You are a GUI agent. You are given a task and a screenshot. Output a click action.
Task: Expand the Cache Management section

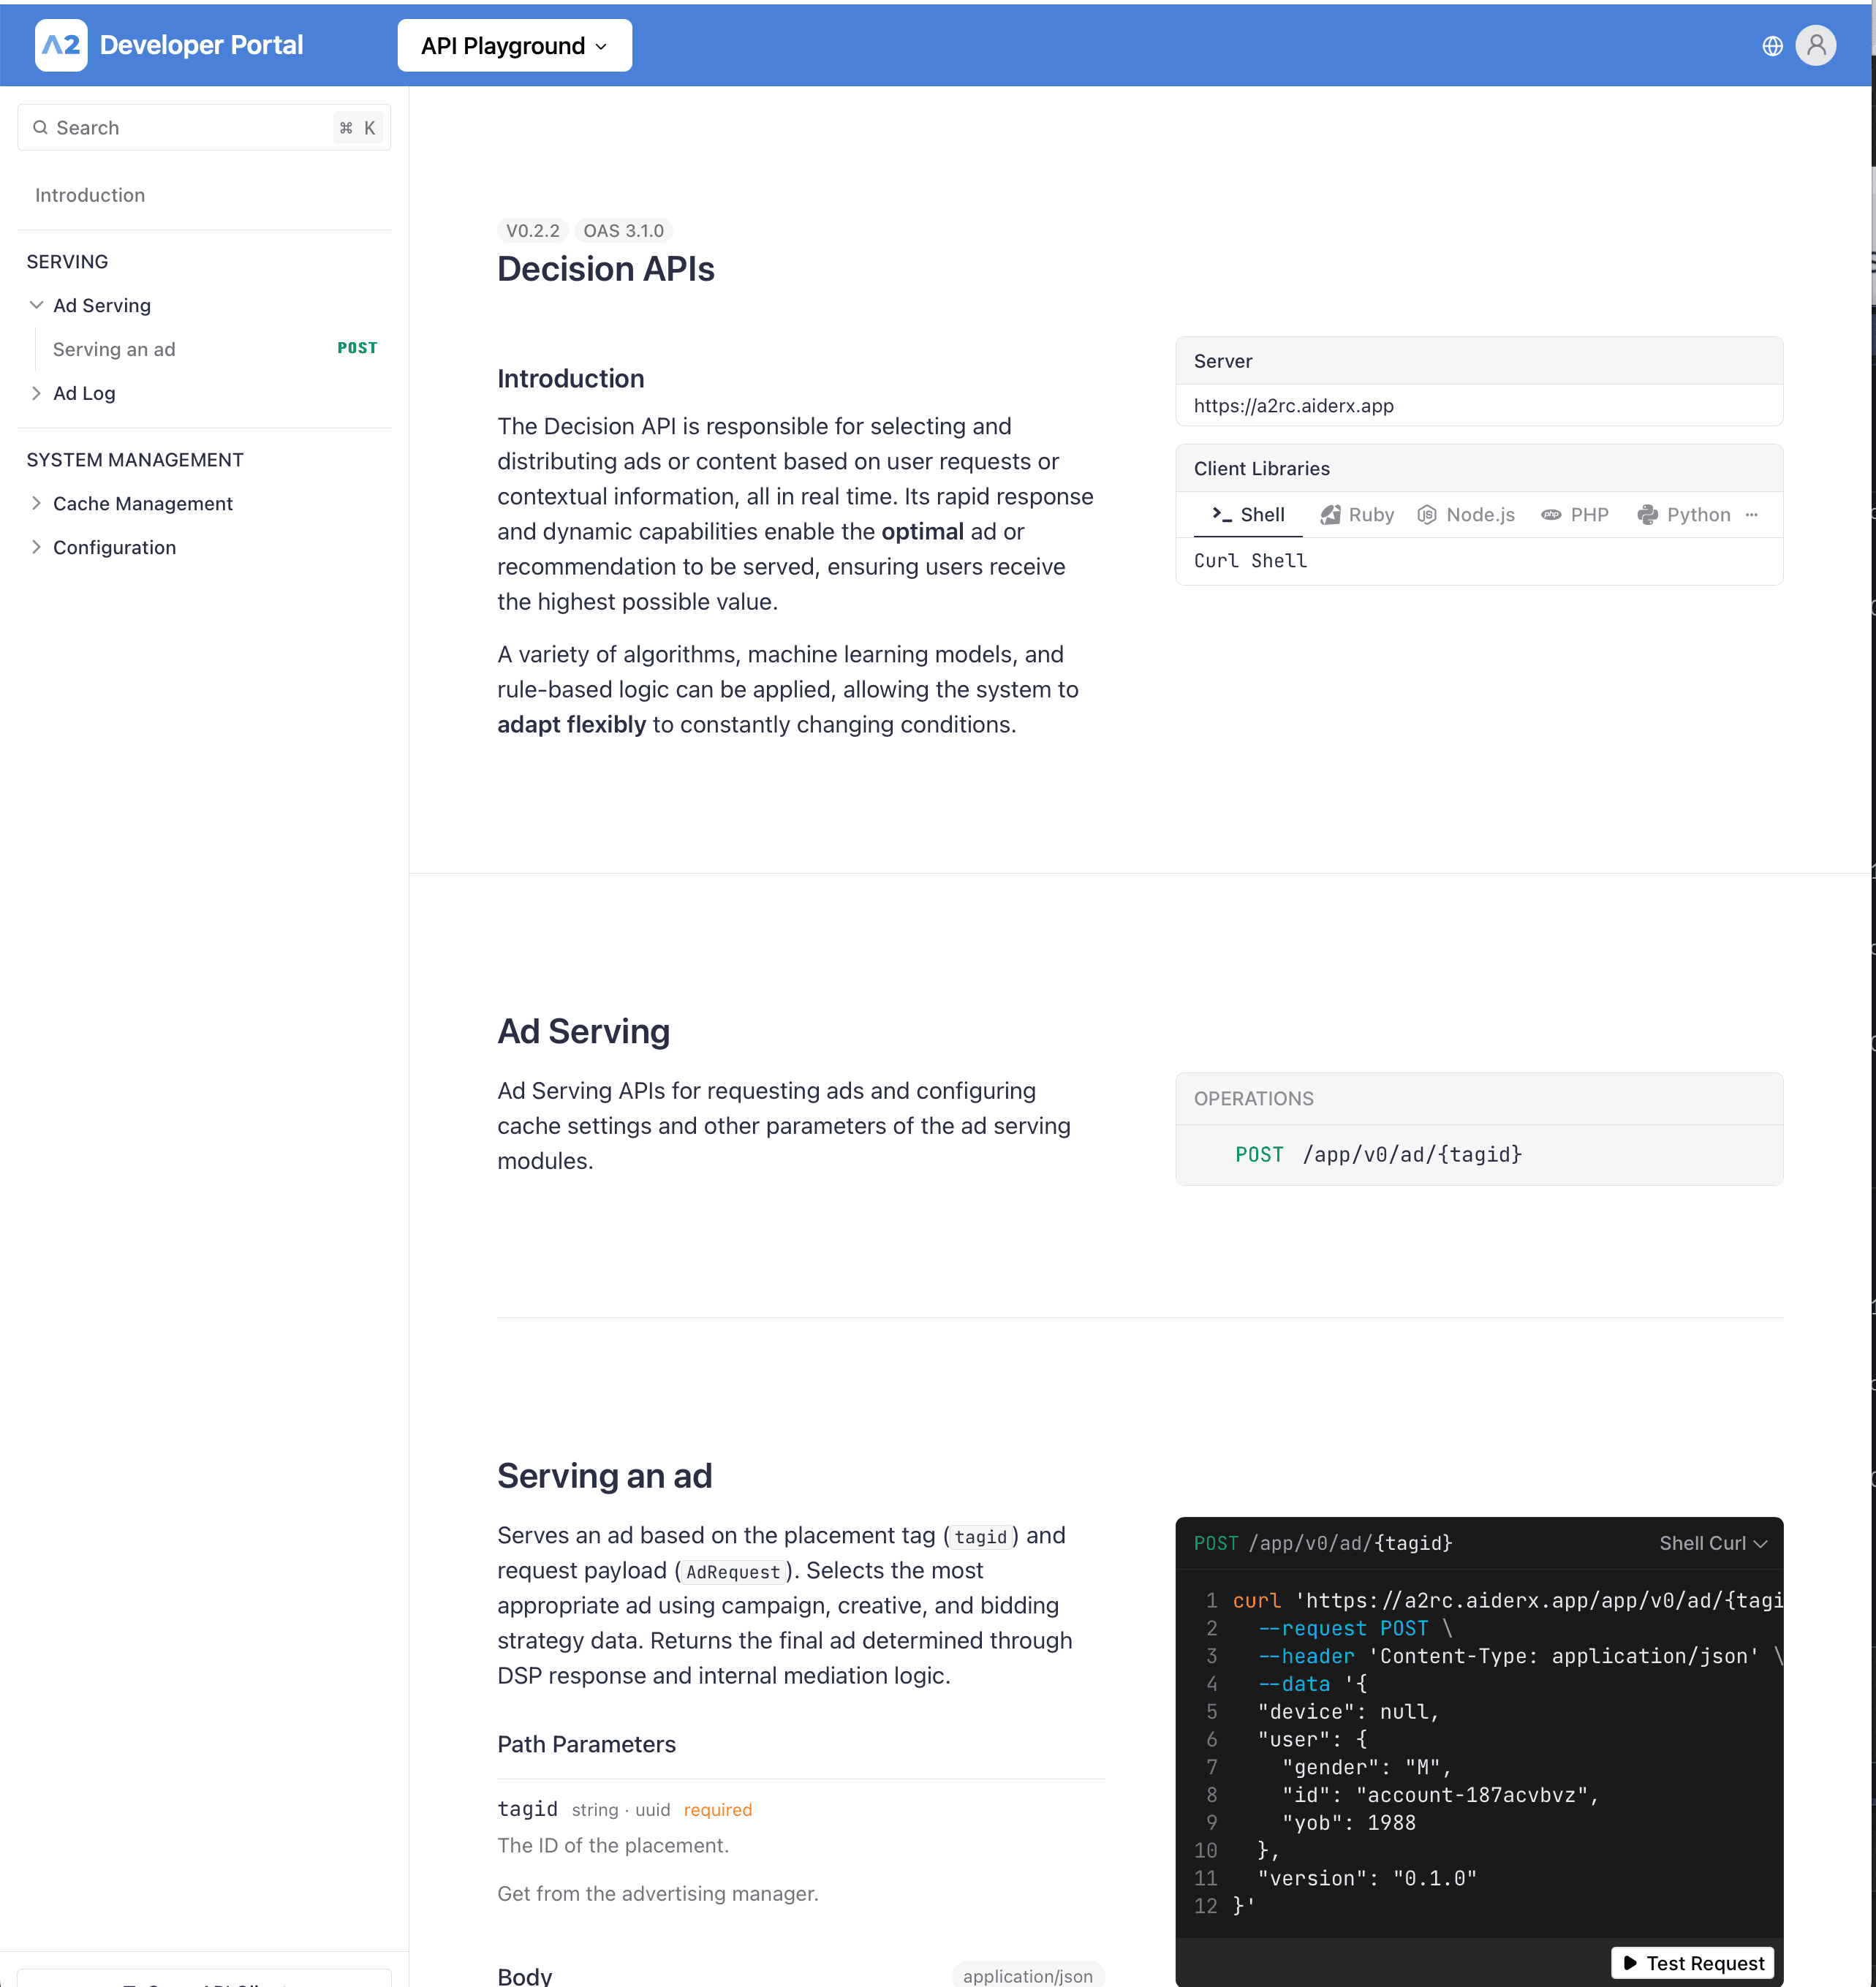tap(37, 503)
